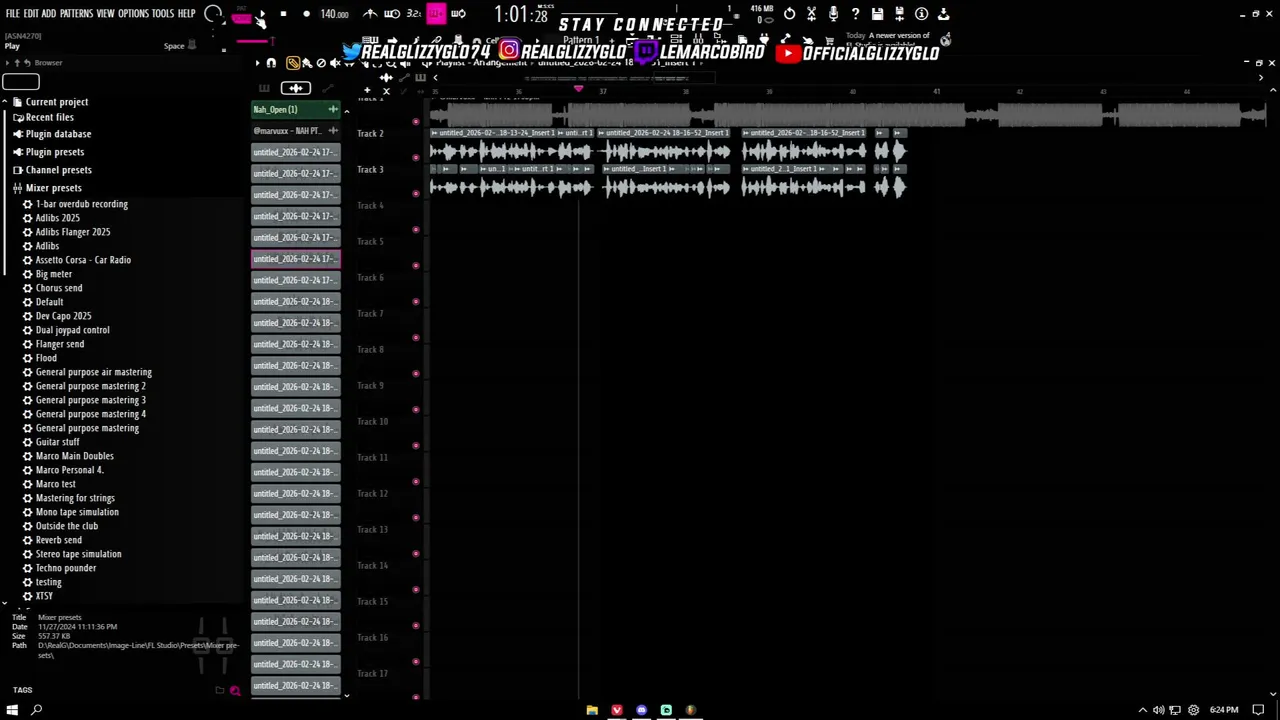Toggle the playlist snap magnet icon
Viewport: 1280px width, 720px height.
click(271, 63)
